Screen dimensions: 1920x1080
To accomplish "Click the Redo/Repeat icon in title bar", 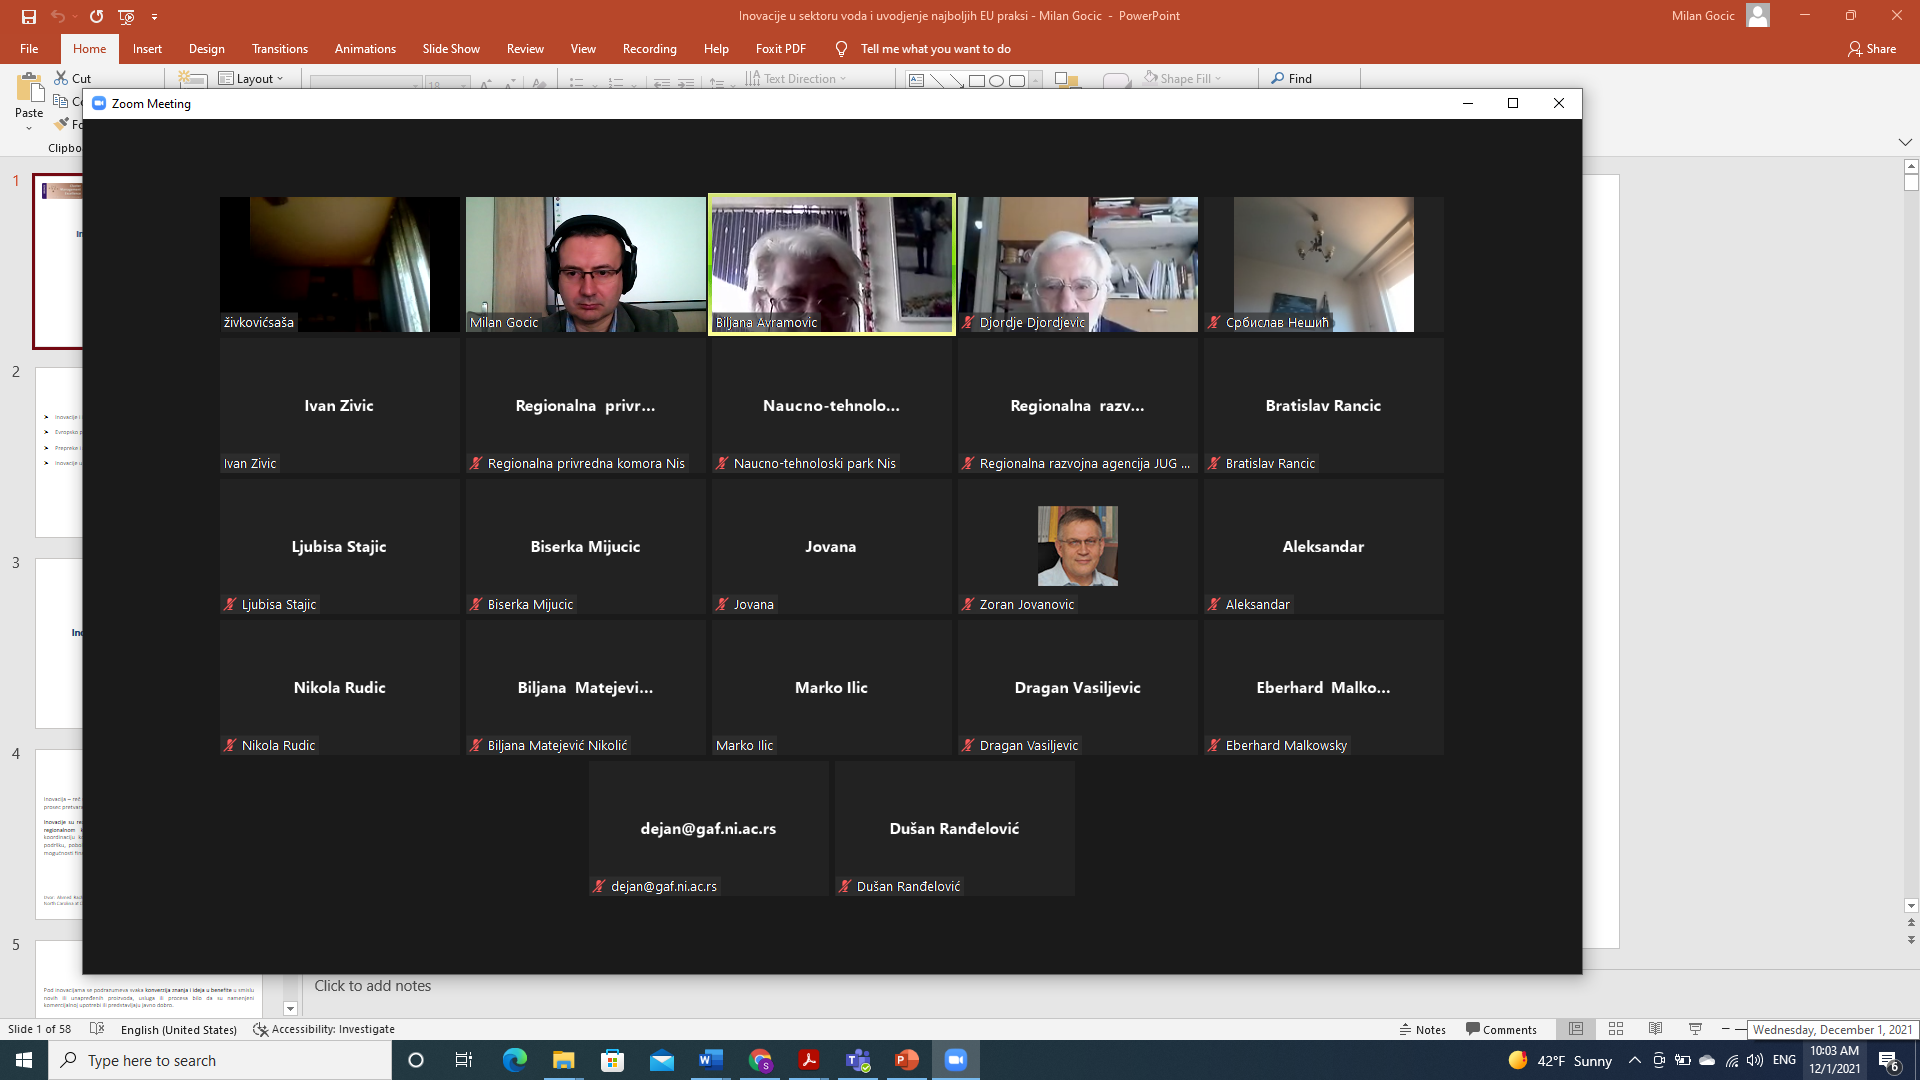I will pos(96,16).
